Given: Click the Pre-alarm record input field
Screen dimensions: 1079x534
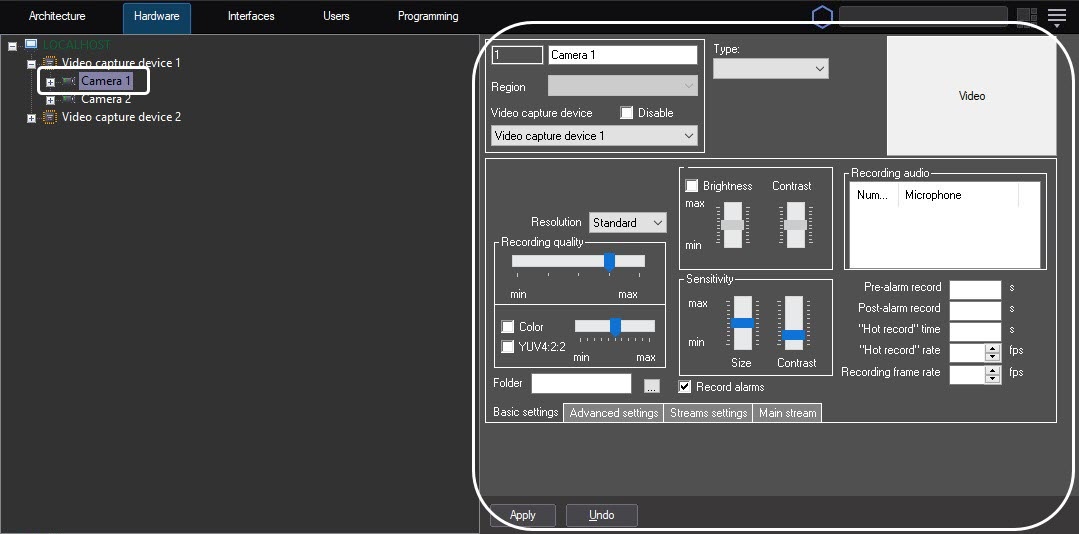Looking at the screenshot, I should 974,289.
